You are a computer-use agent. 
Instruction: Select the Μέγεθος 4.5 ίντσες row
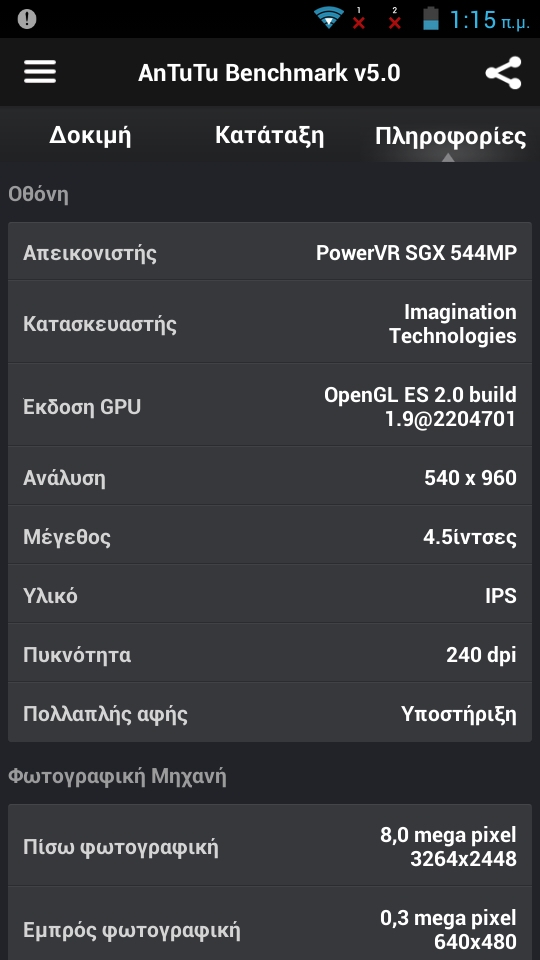pos(269,536)
